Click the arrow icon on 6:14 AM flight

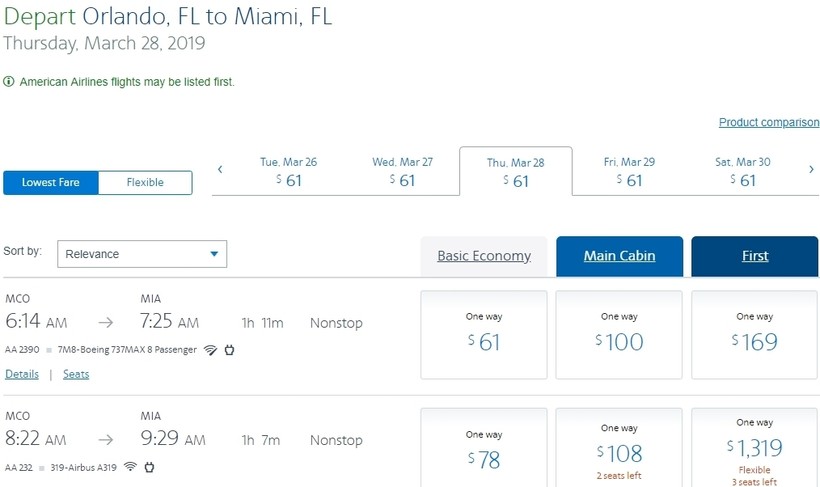tap(105, 323)
